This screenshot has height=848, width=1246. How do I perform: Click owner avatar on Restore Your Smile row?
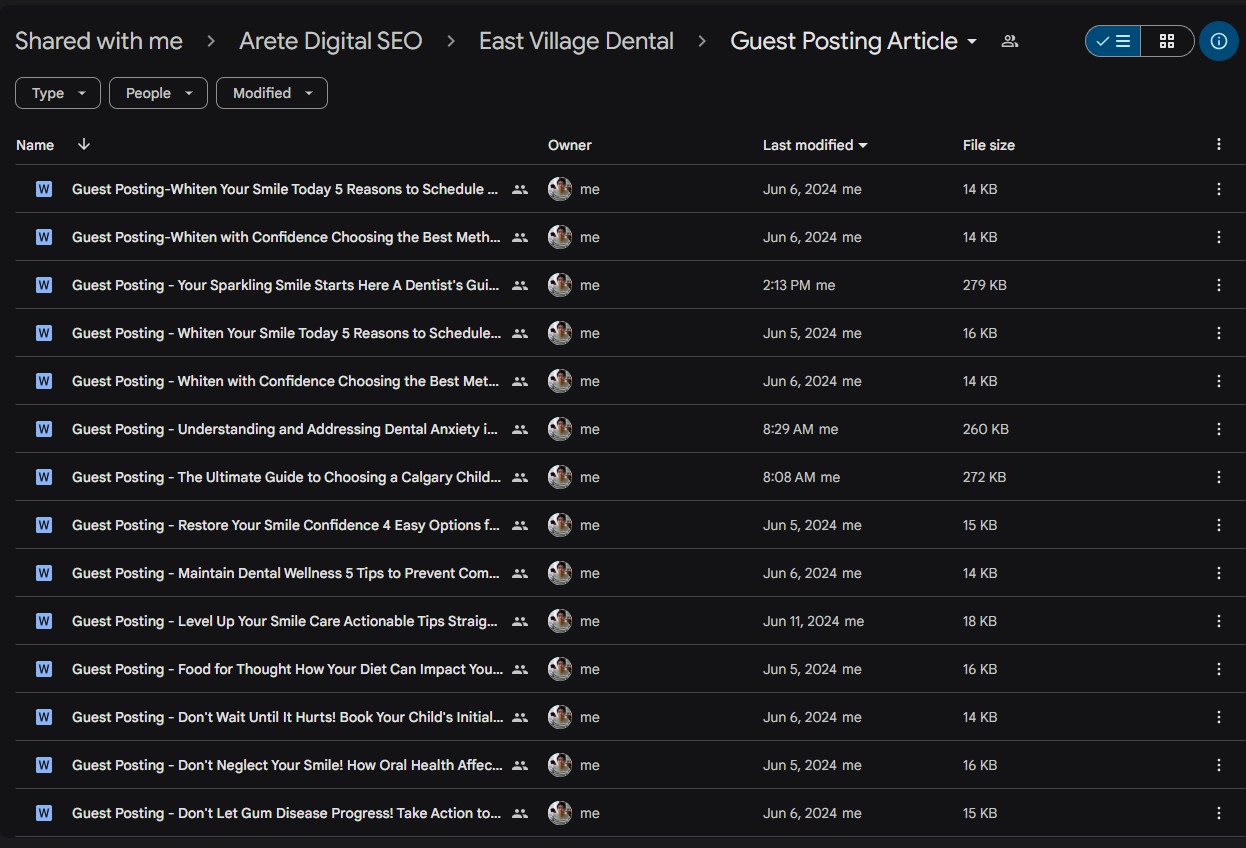pyautogui.click(x=560, y=525)
